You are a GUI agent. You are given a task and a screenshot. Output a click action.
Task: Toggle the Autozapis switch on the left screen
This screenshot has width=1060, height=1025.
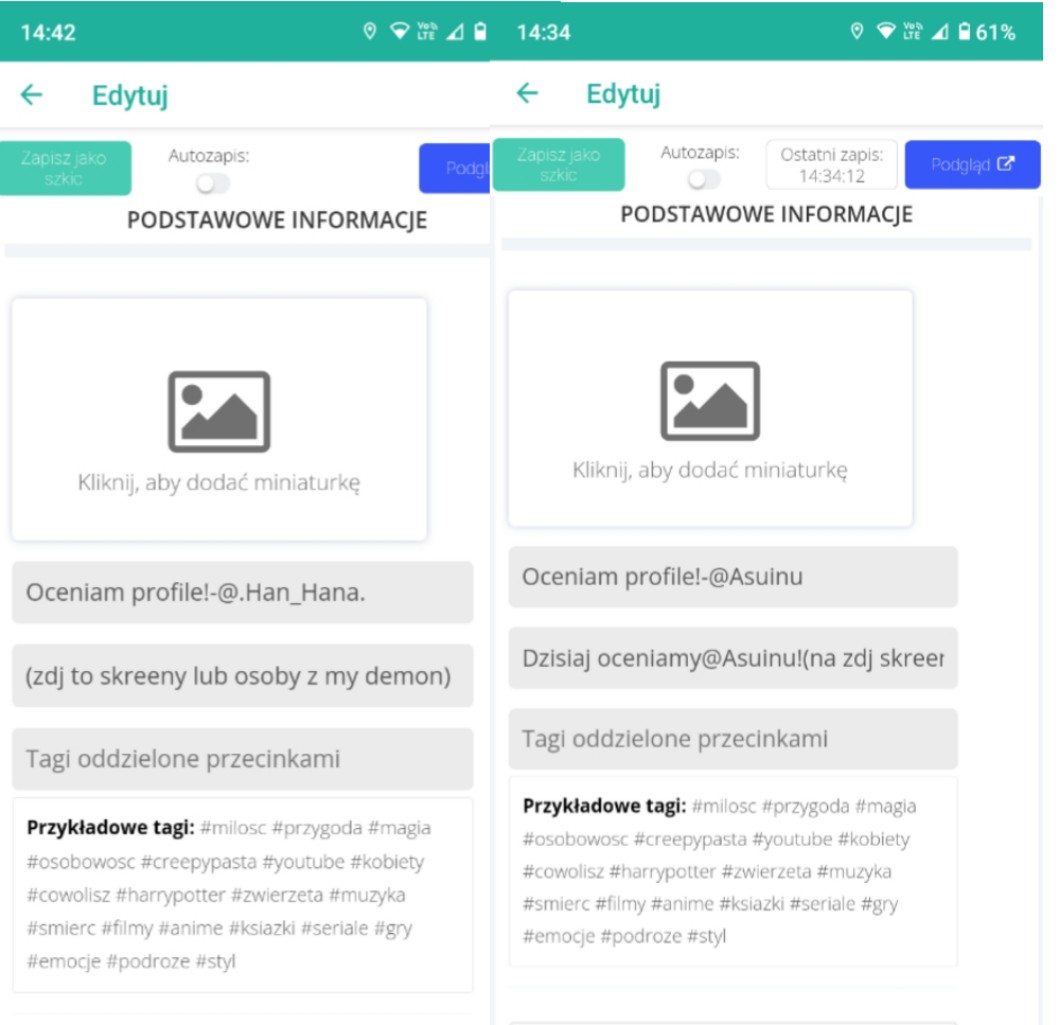point(212,184)
